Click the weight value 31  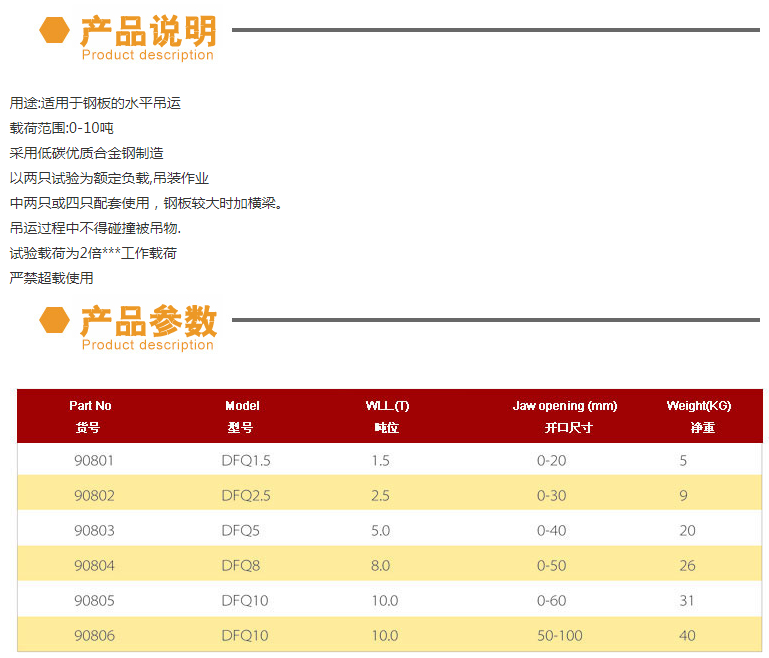point(687,601)
